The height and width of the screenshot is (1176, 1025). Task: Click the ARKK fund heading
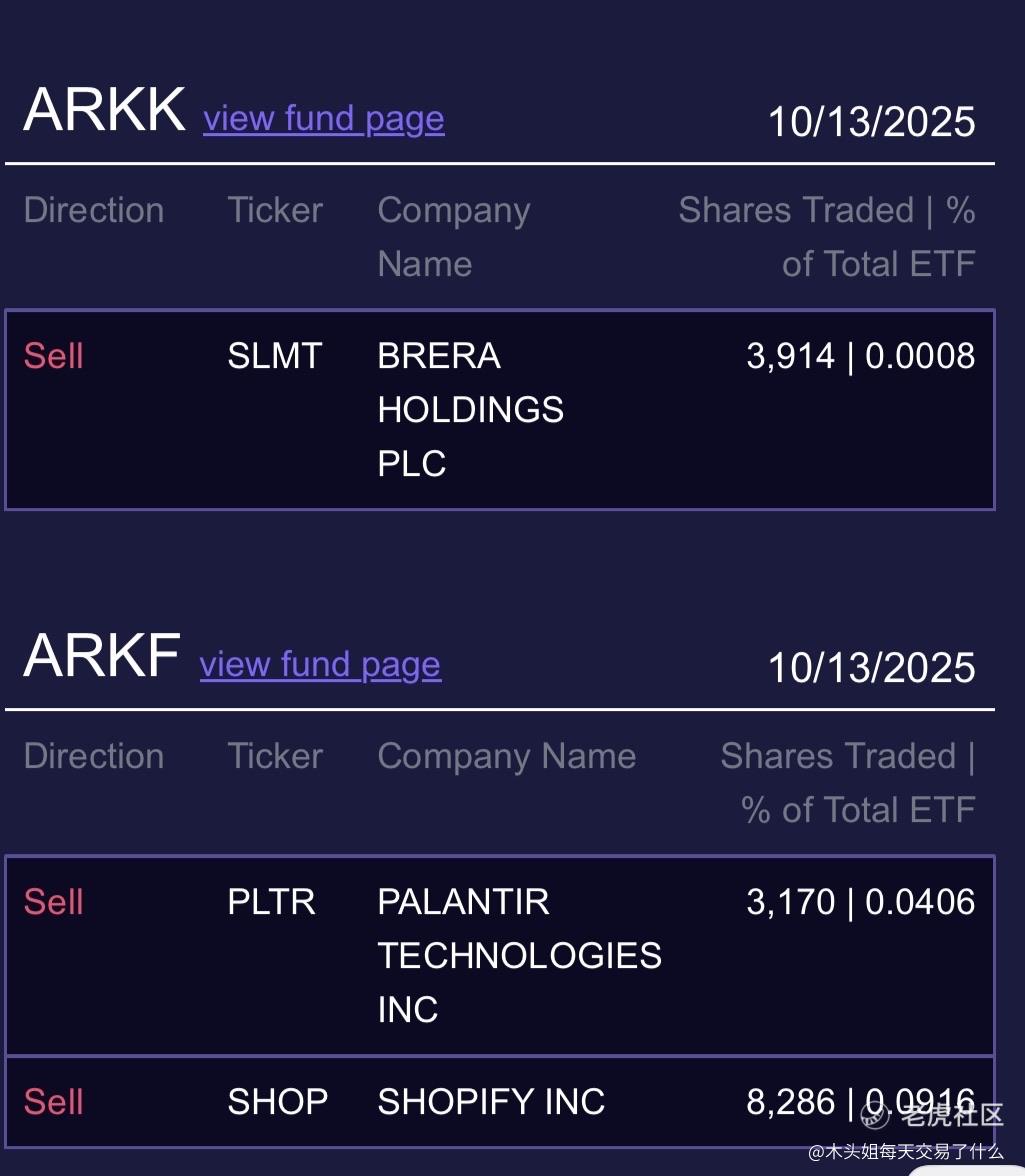coord(104,110)
